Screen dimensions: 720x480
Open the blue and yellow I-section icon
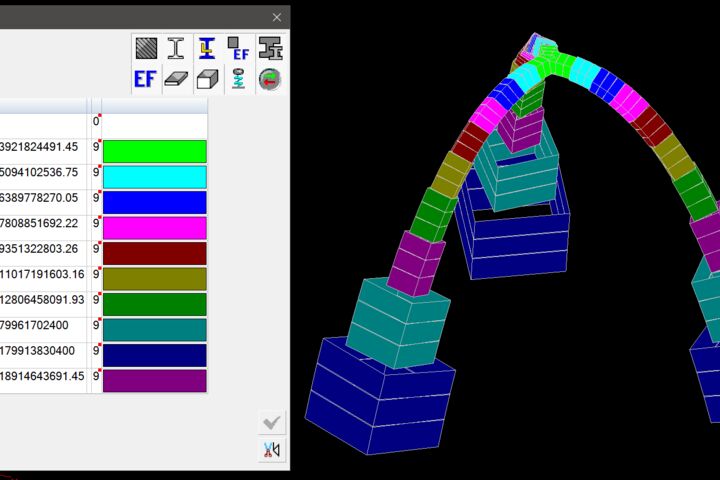pyautogui.click(x=207, y=48)
